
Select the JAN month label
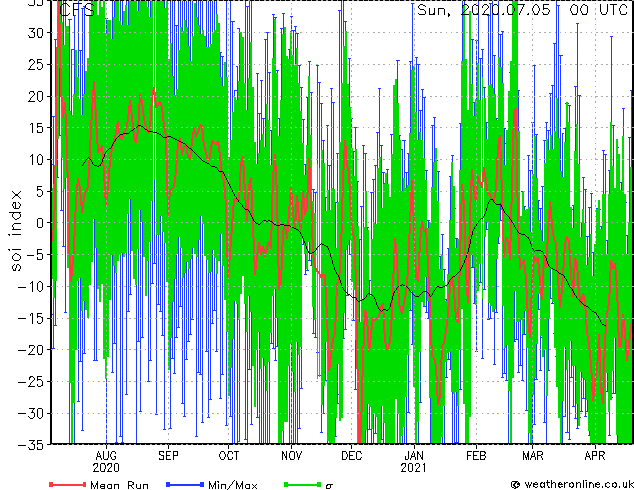(x=413, y=454)
